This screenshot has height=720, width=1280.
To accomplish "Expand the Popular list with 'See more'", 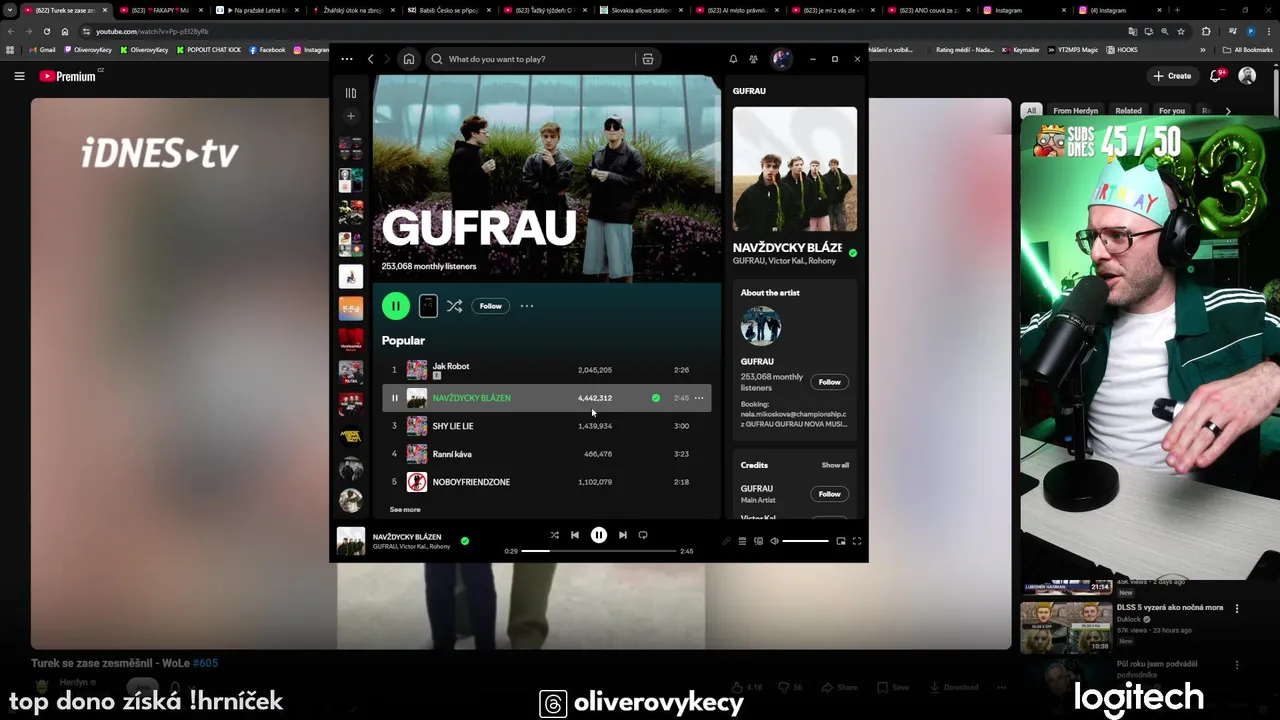I will coord(405,510).
